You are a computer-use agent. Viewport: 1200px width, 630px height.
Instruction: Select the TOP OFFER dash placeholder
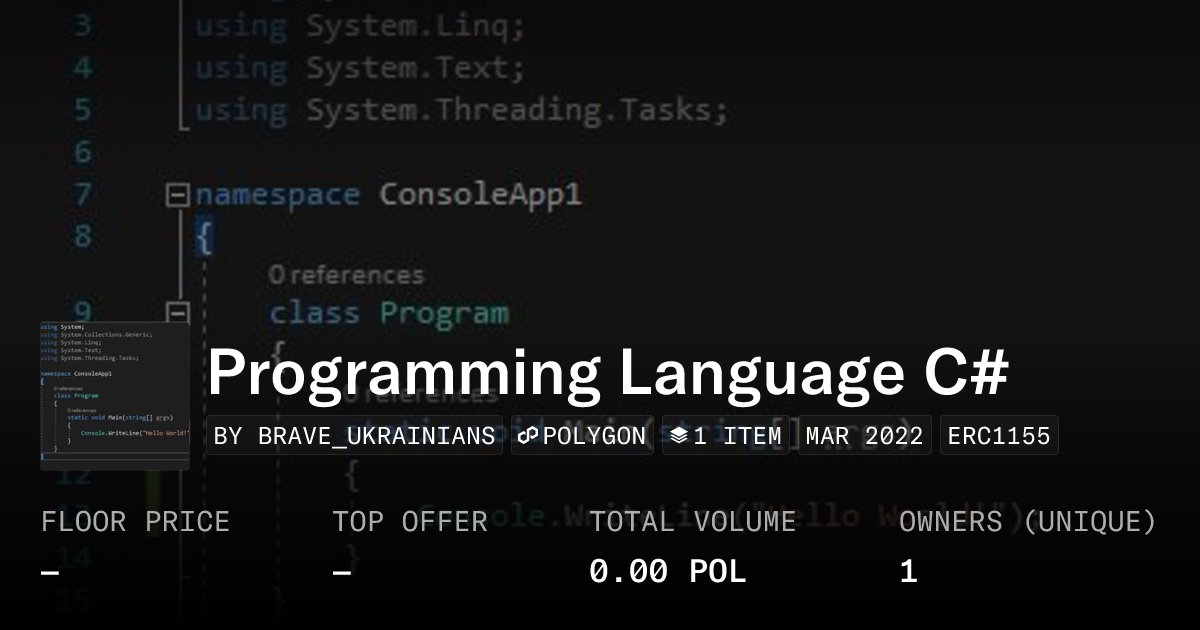pyautogui.click(x=341, y=571)
